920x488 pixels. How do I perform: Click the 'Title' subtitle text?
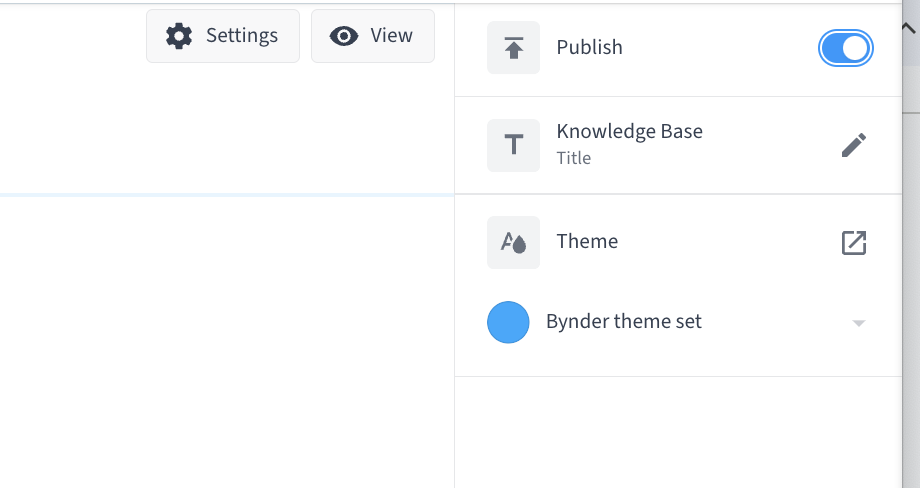pos(574,158)
